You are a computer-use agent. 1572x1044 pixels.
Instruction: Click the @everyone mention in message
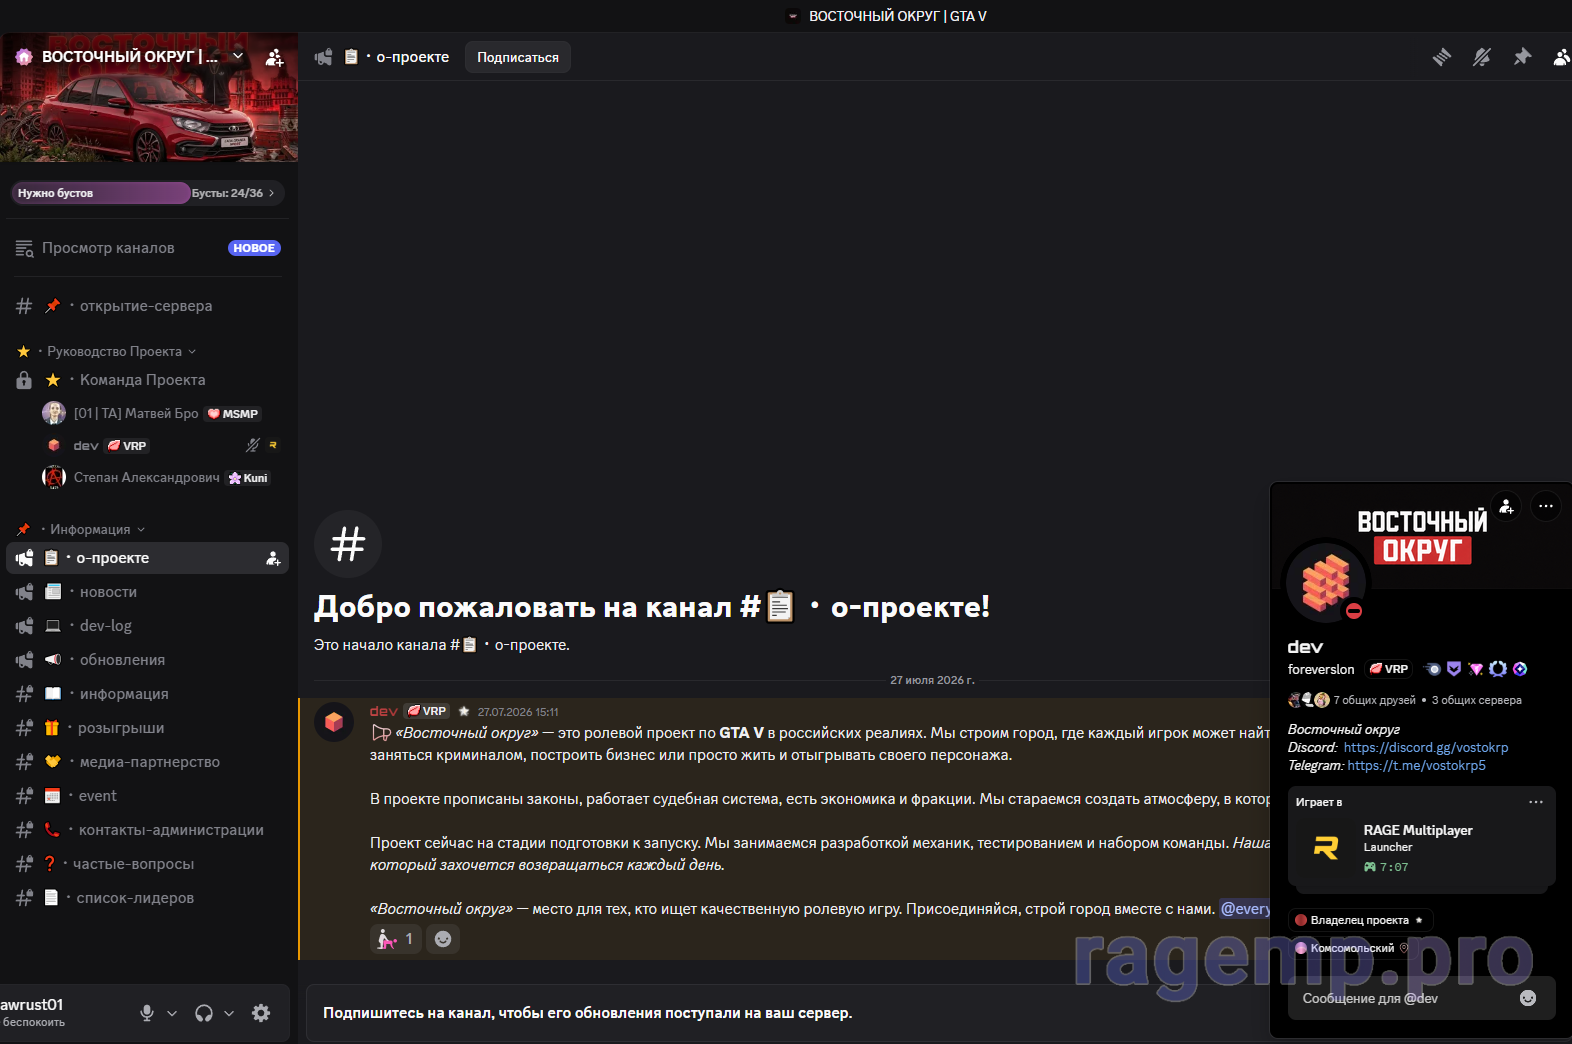[x=1245, y=909]
